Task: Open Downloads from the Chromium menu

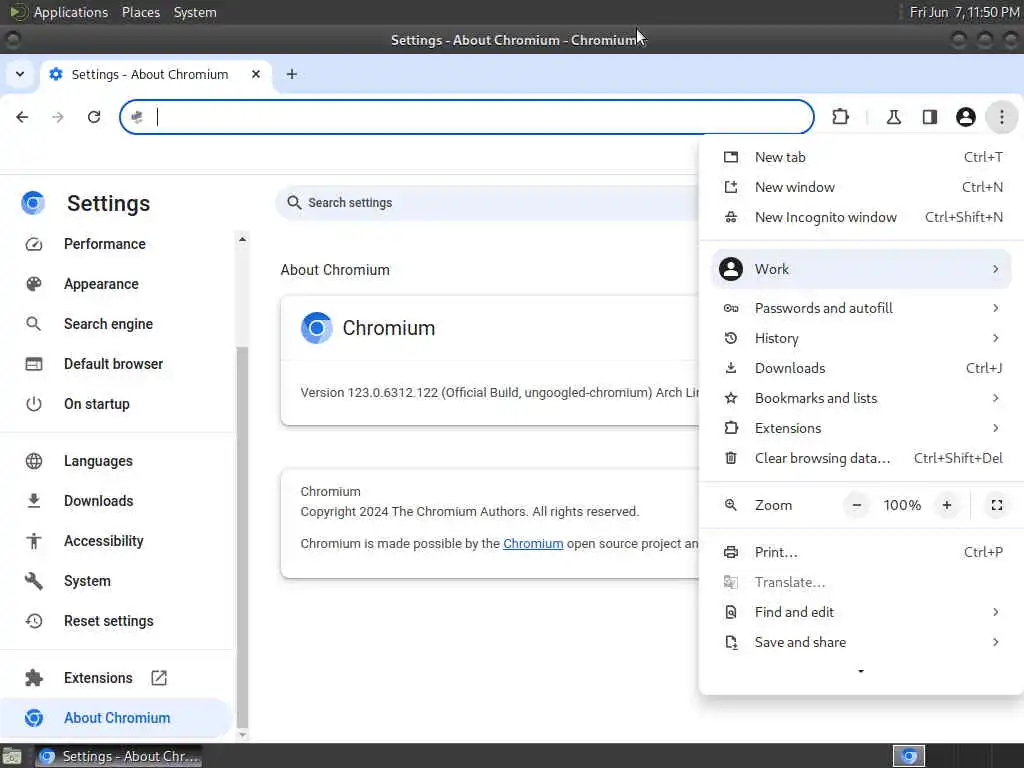Action: tap(861, 368)
